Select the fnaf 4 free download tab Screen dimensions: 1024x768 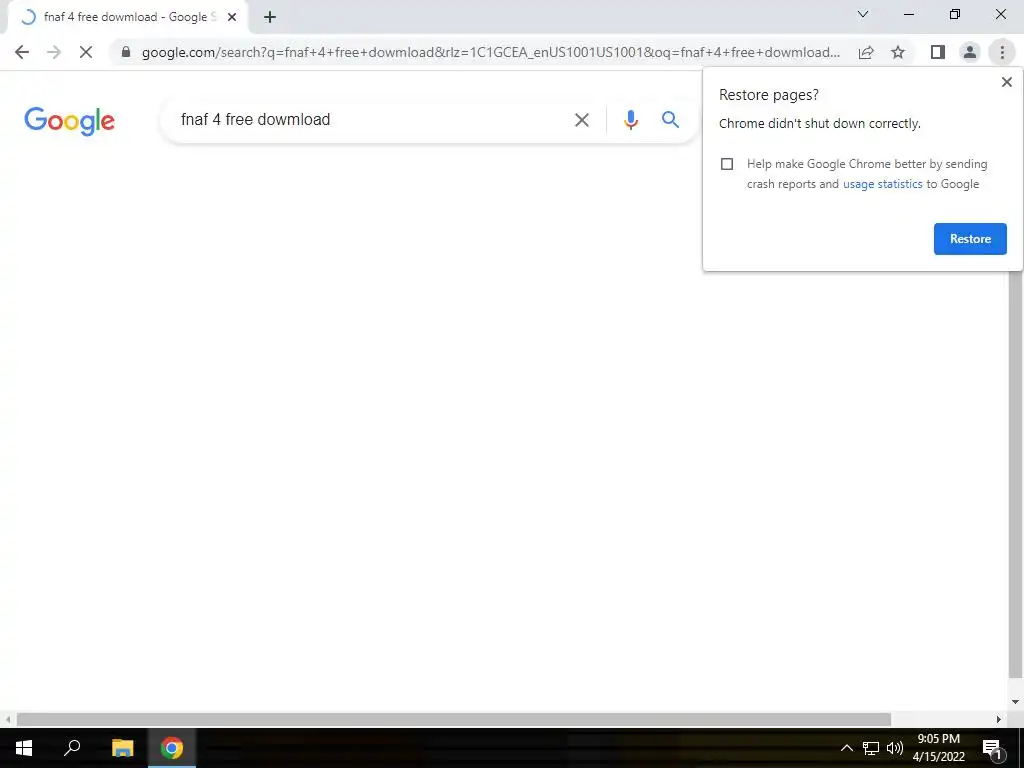pyautogui.click(x=127, y=18)
